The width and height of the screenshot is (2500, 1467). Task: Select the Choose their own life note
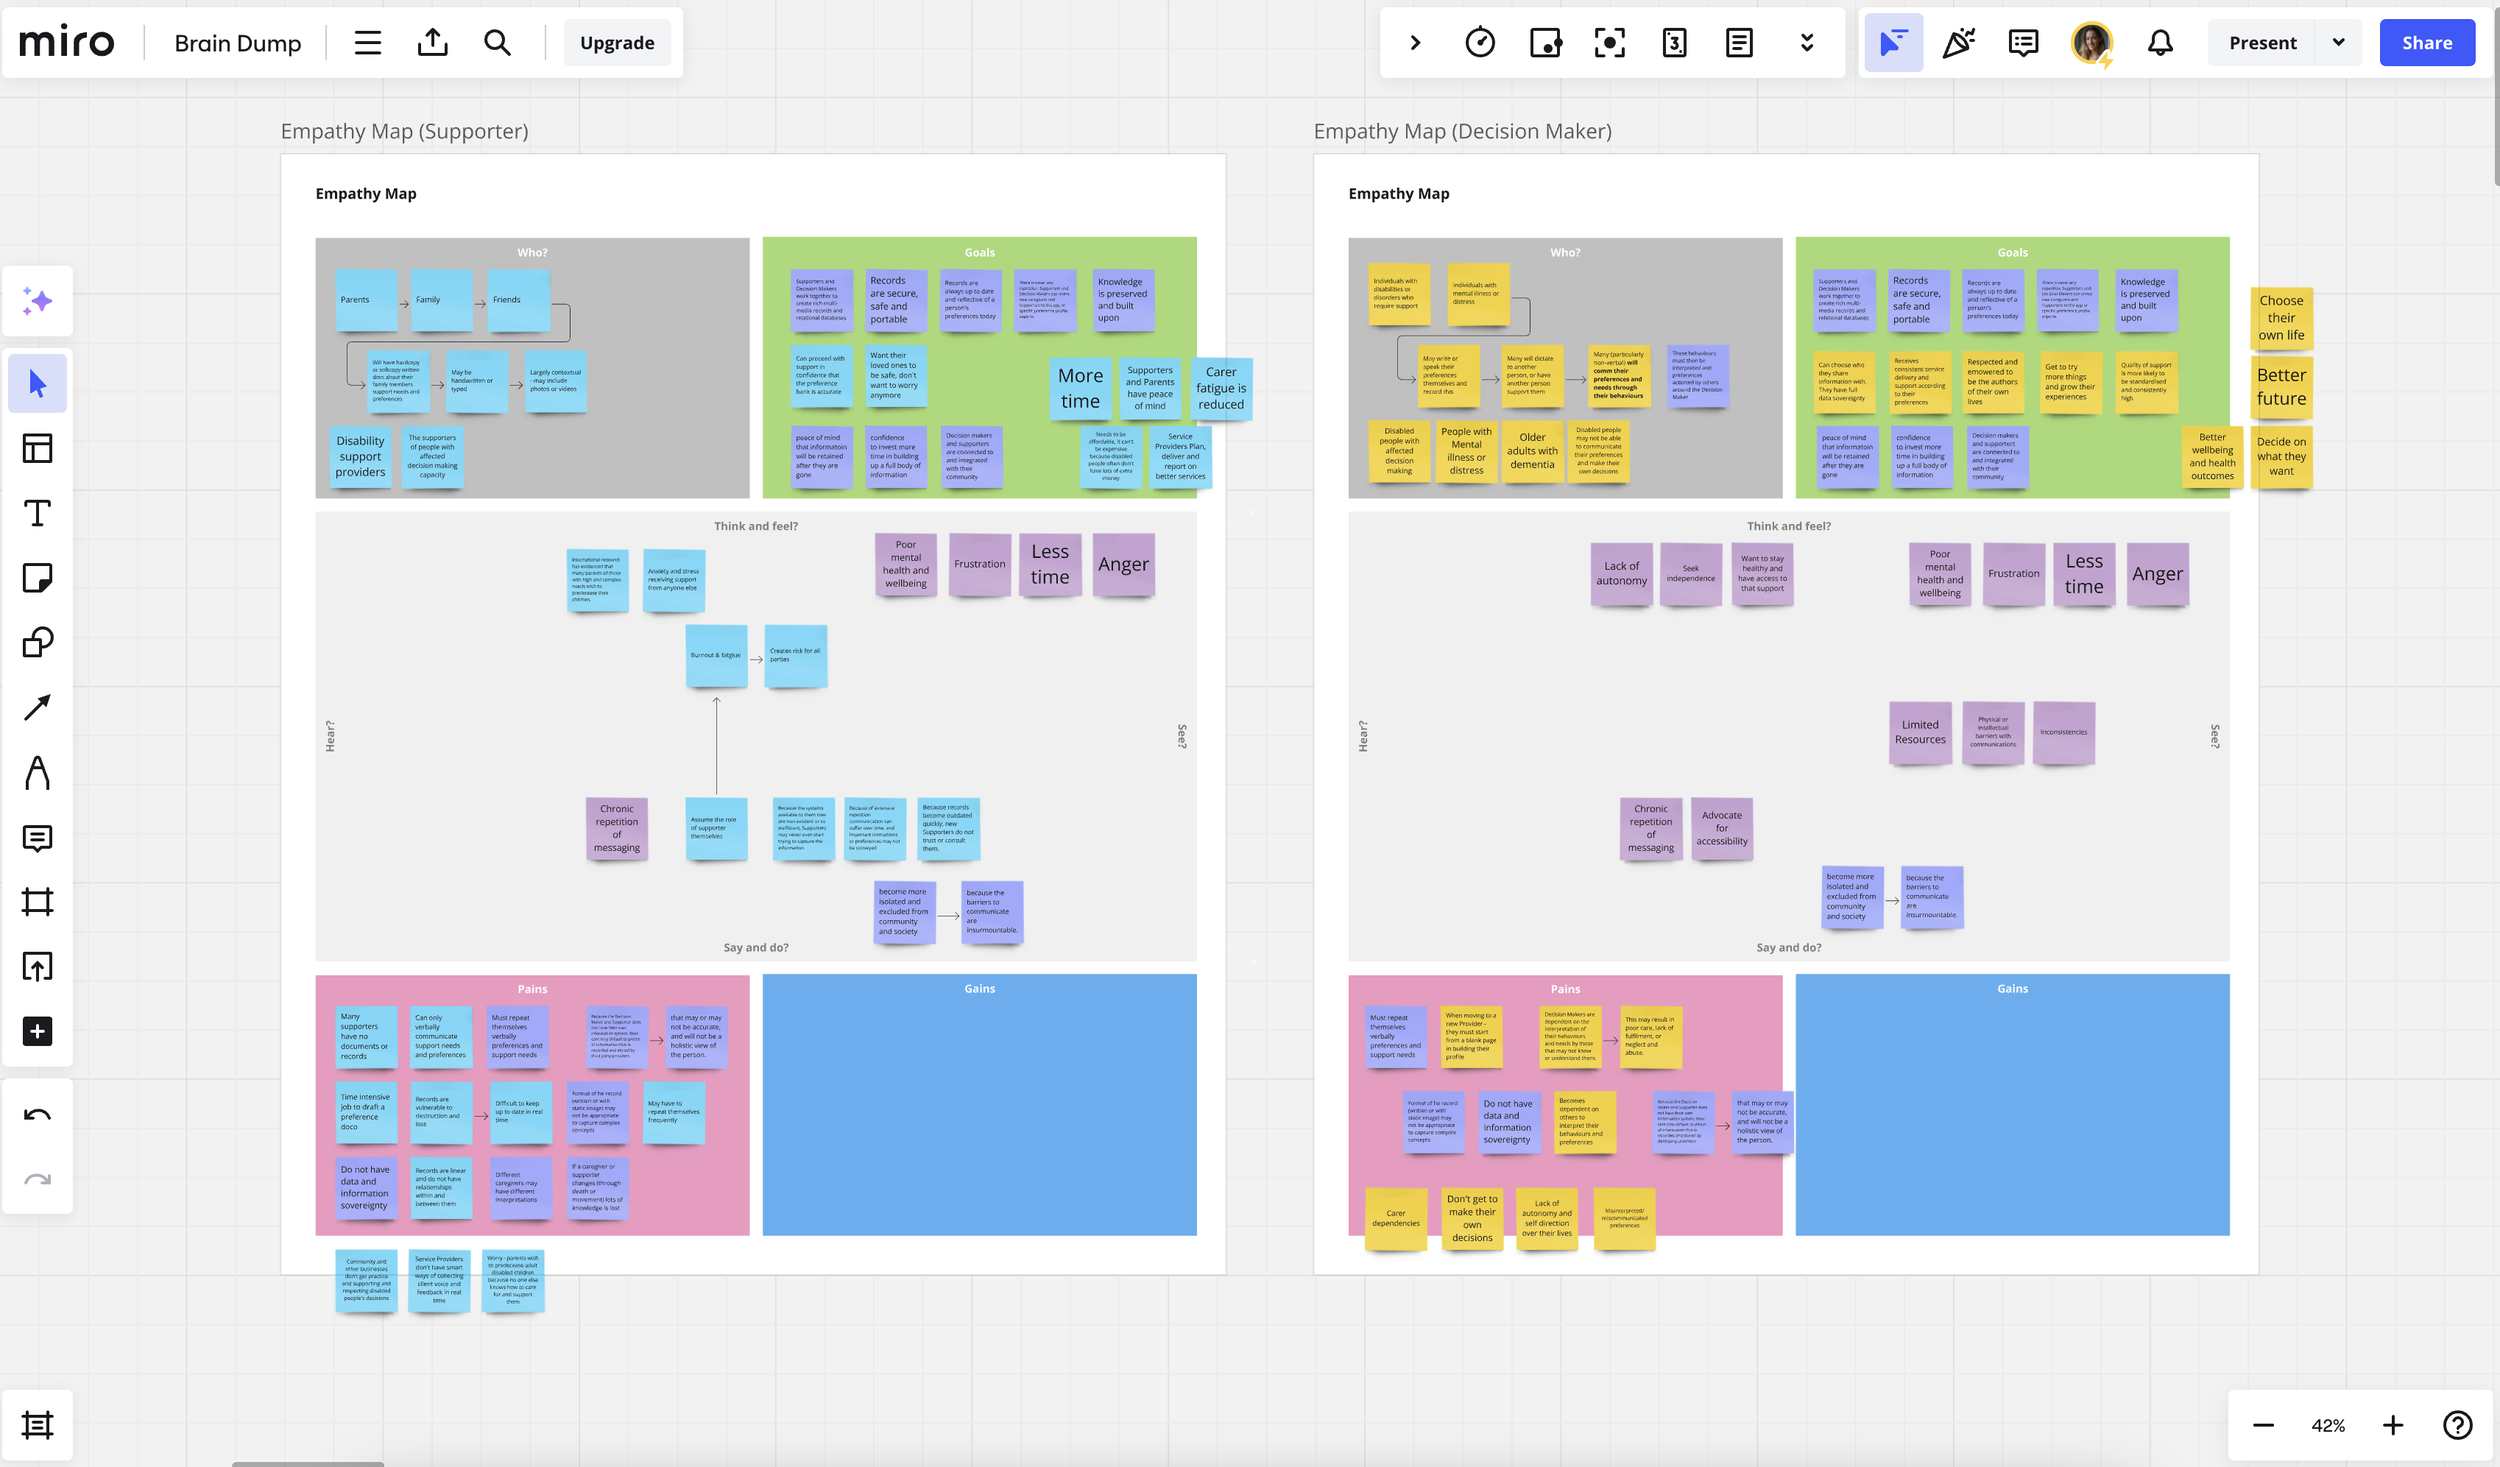(2281, 318)
